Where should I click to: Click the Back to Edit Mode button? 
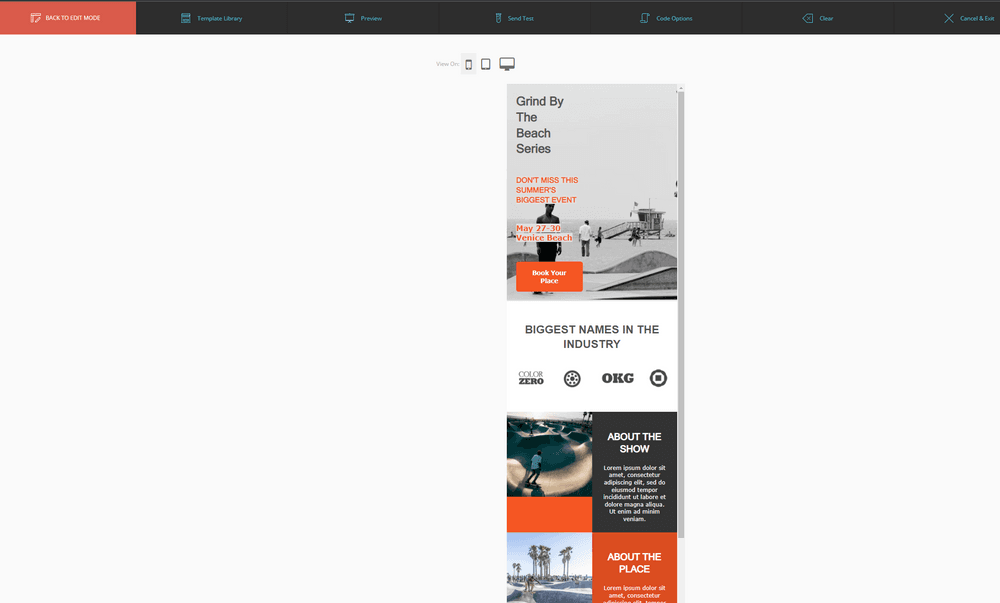click(x=68, y=18)
